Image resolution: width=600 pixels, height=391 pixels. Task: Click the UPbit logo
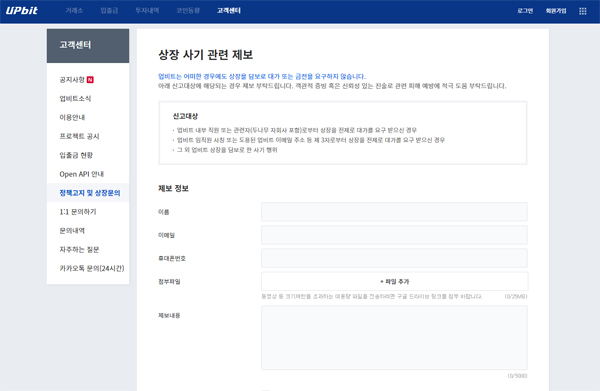(x=22, y=11)
